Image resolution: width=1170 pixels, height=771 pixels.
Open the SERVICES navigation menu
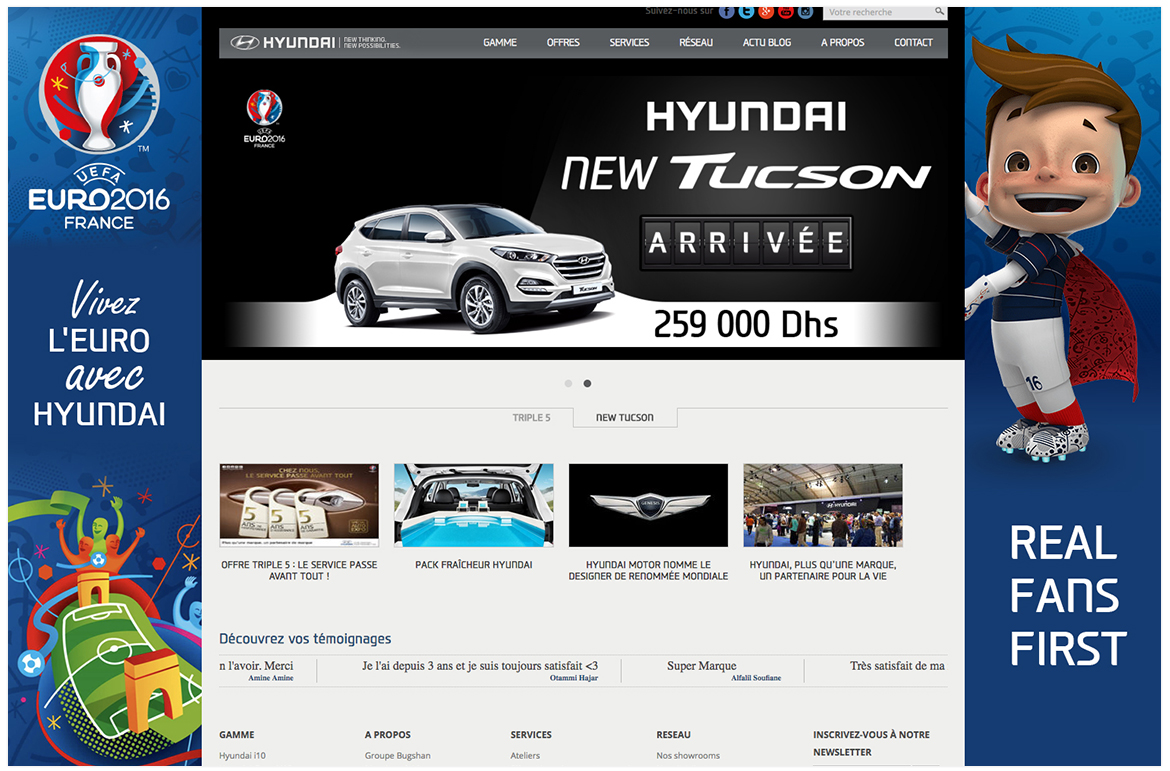click(x=629, y=43)
